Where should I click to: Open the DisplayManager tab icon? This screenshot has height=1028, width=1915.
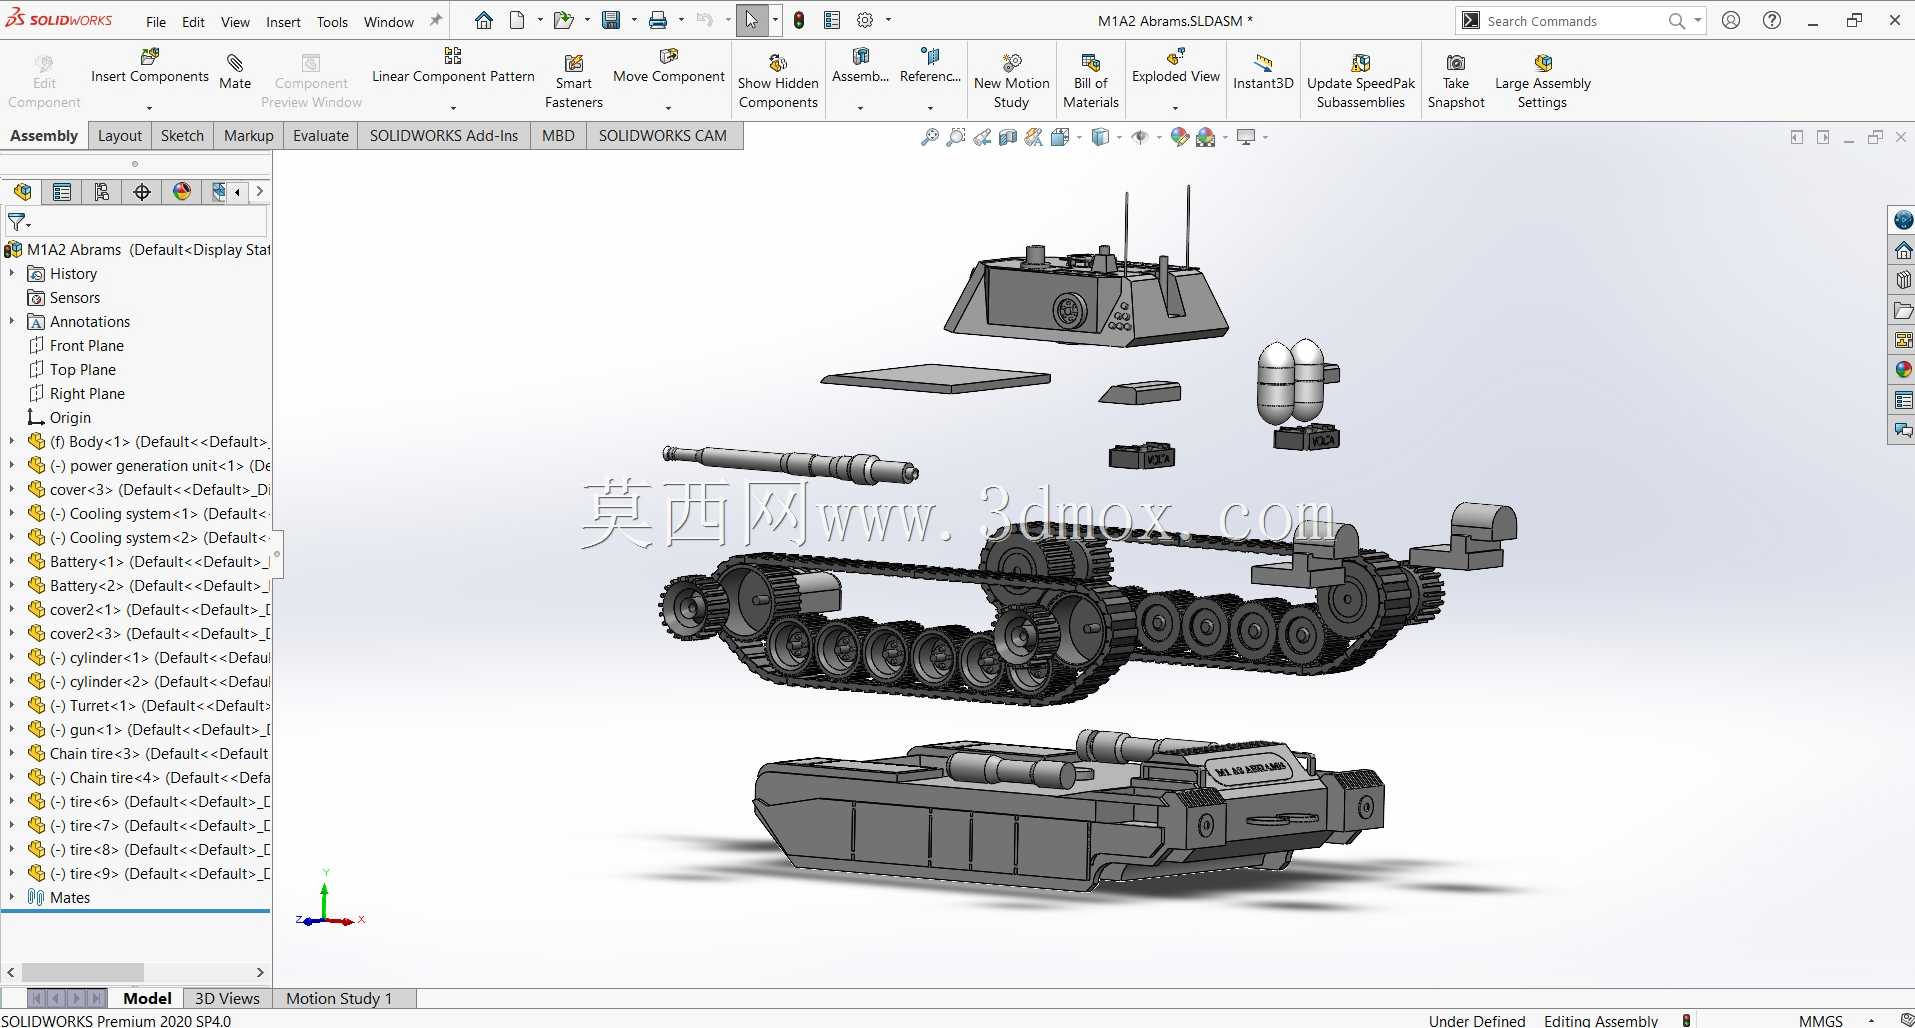[182, 192]
